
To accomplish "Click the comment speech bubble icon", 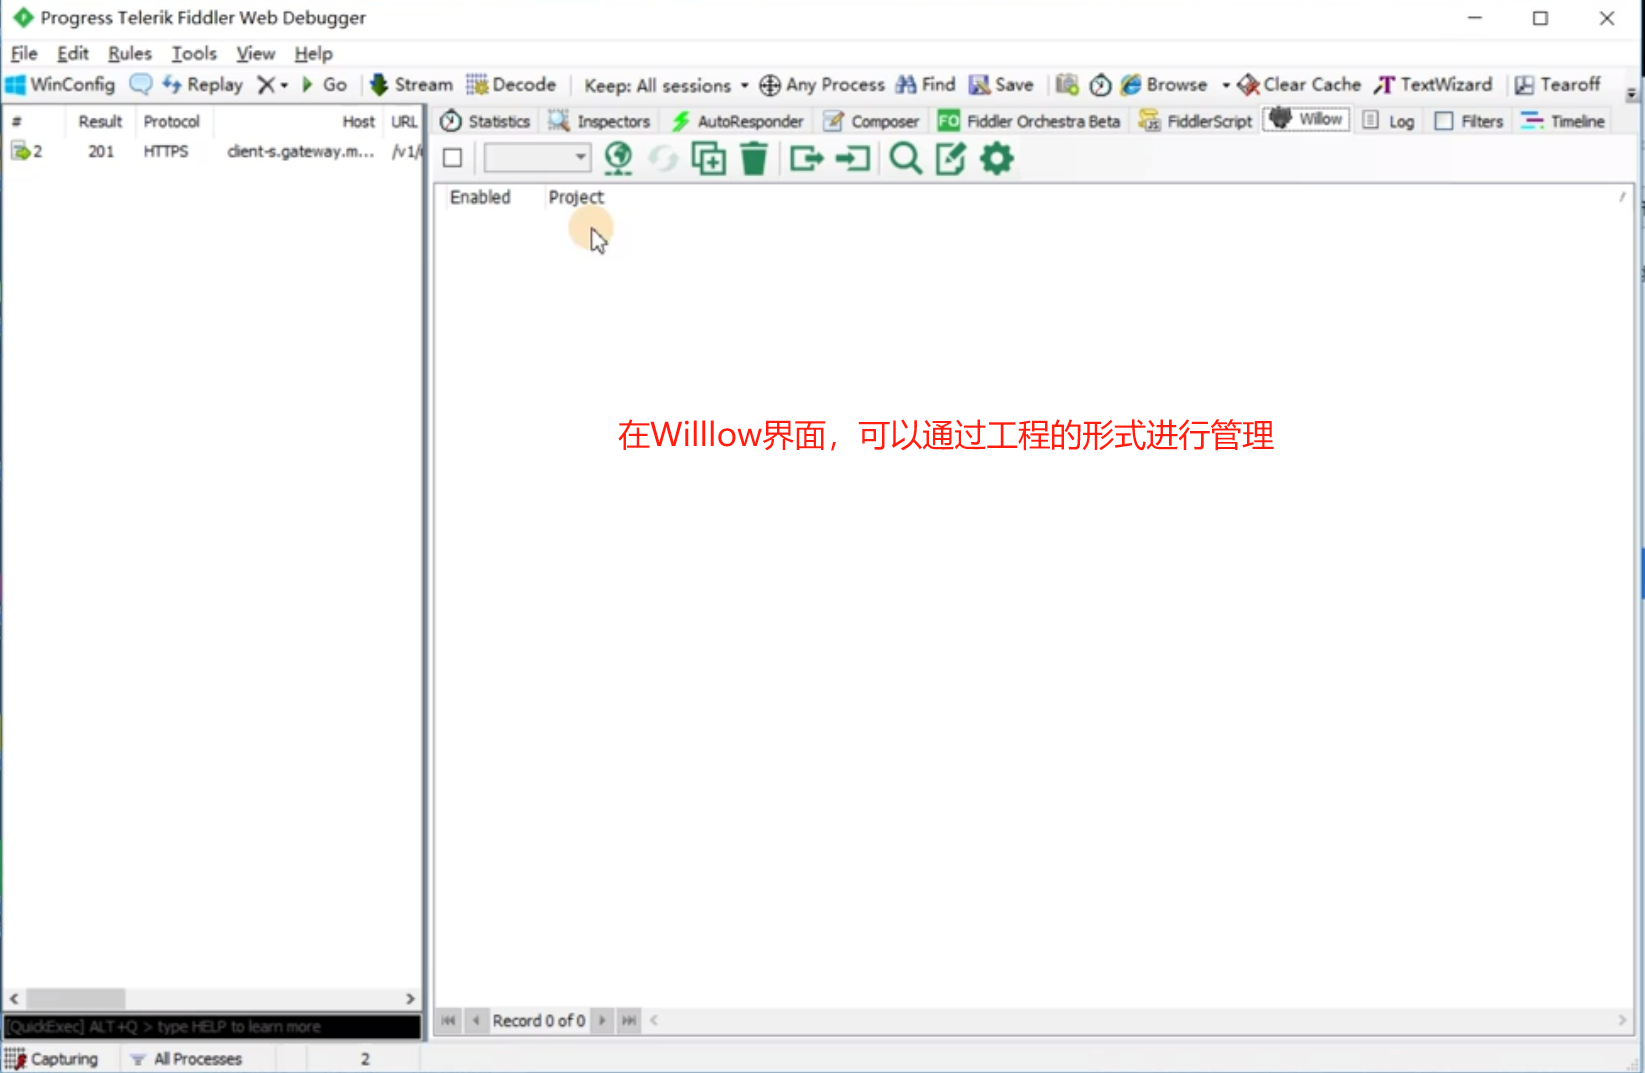I will (x=141, y=85).
